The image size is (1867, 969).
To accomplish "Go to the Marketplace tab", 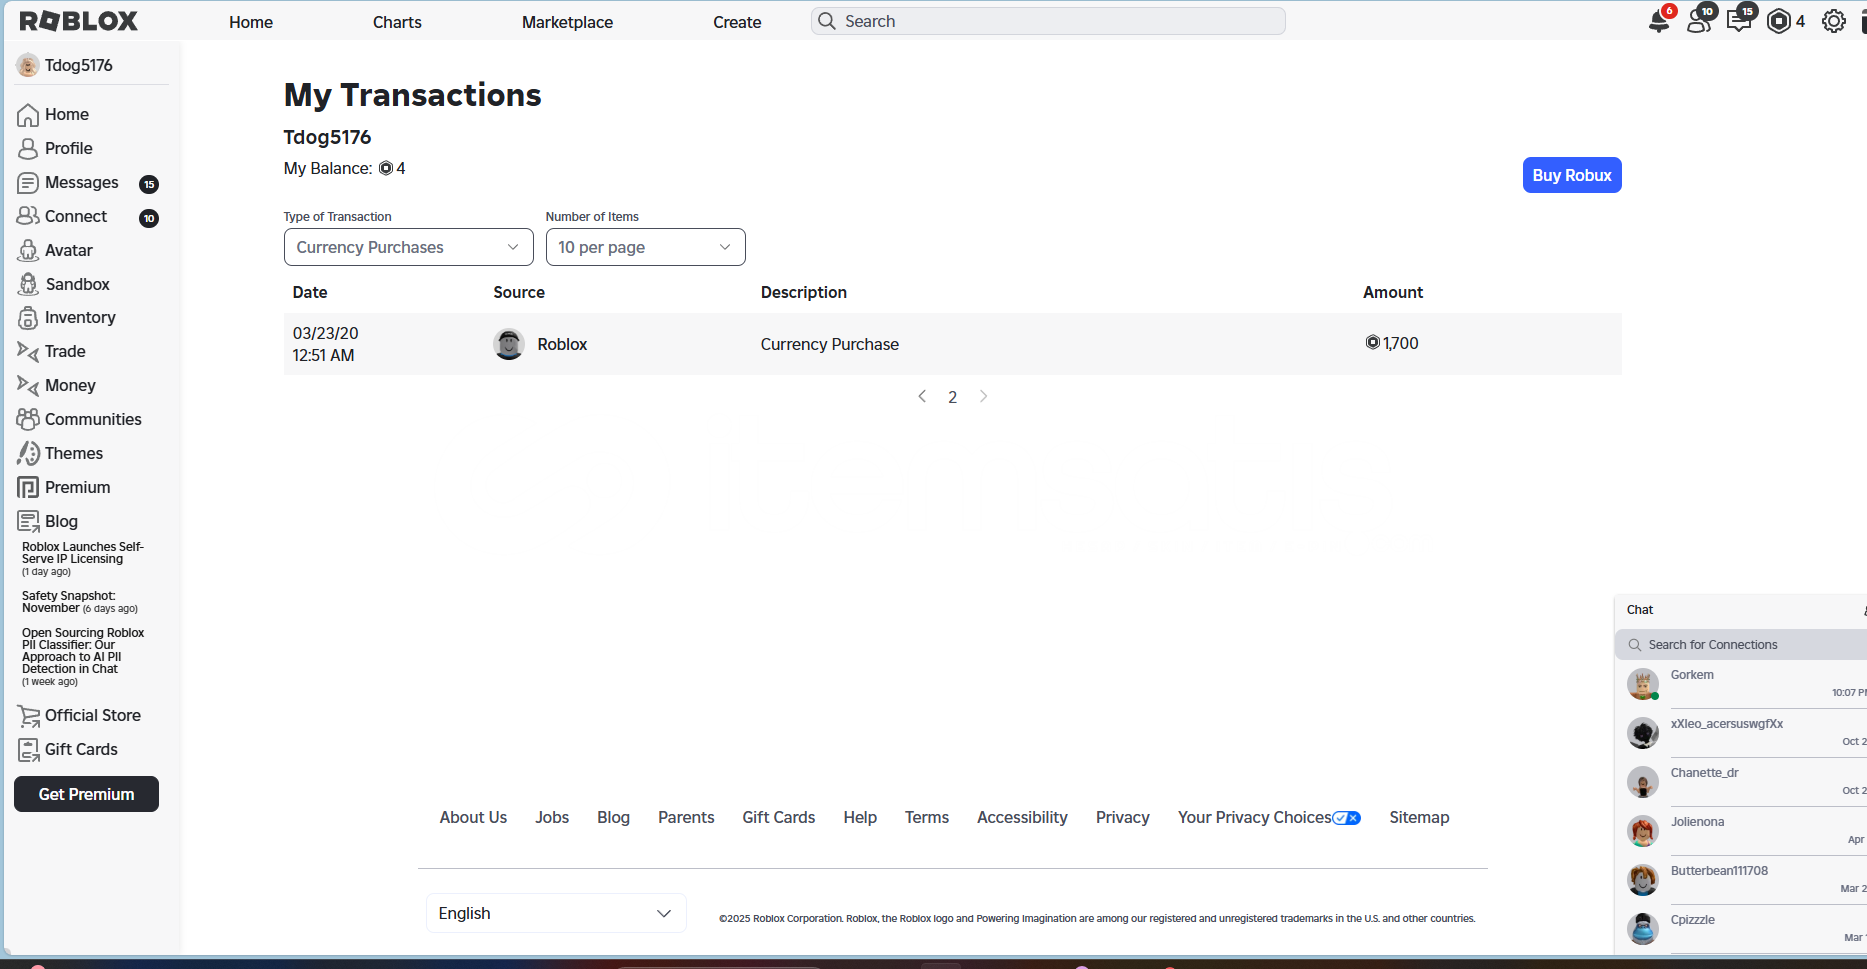I will pyautogui.click(x=567, y=22).
